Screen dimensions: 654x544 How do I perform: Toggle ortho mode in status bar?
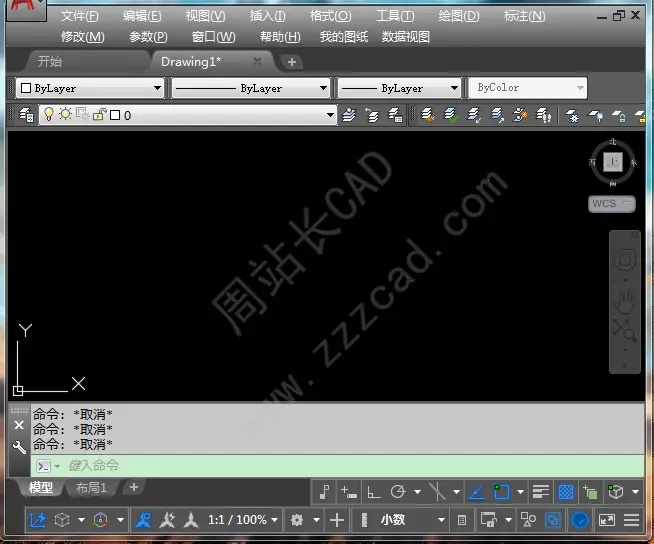tap(373, 492)
